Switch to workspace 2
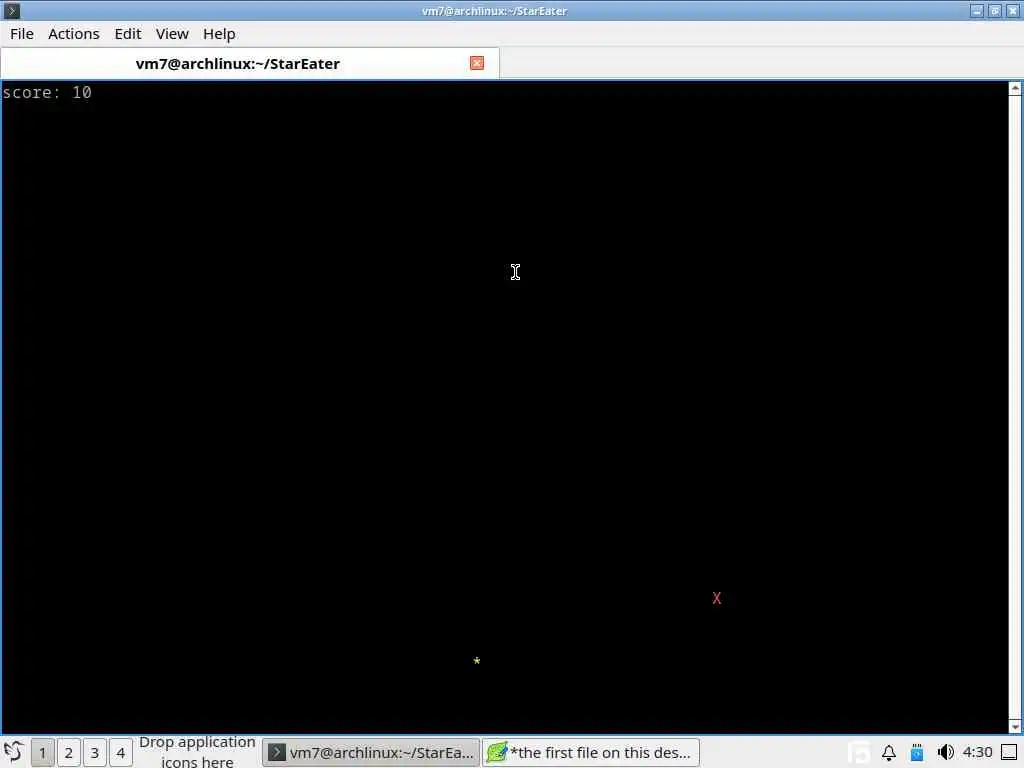 tap(69, 752)
